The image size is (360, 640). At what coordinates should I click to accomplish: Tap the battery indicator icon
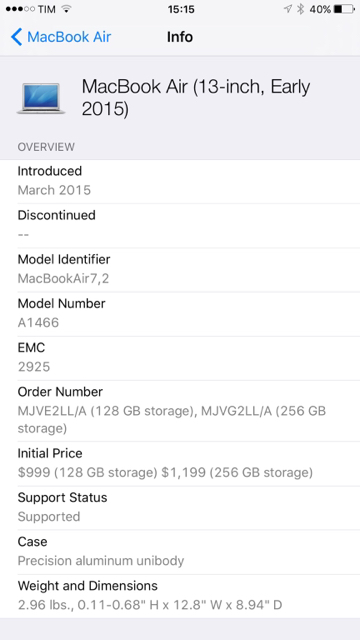tap(344, 9)
